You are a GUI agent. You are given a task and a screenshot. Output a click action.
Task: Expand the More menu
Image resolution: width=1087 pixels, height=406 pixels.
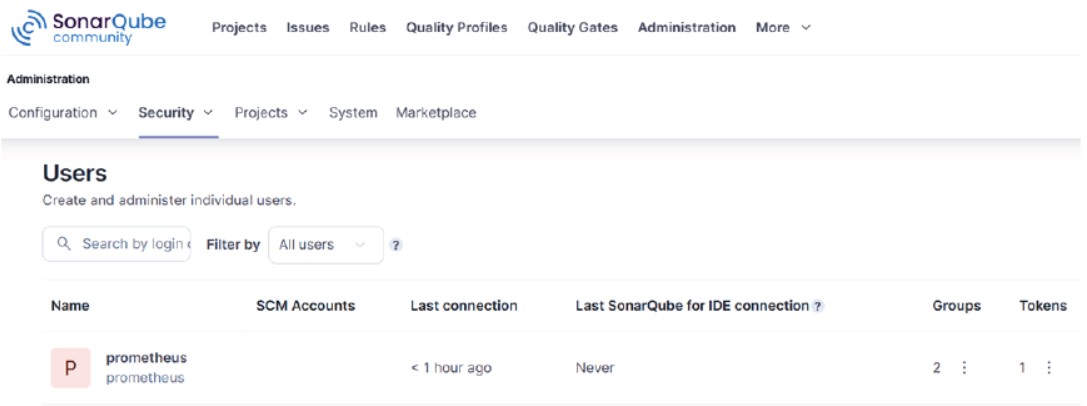[783, 28]
